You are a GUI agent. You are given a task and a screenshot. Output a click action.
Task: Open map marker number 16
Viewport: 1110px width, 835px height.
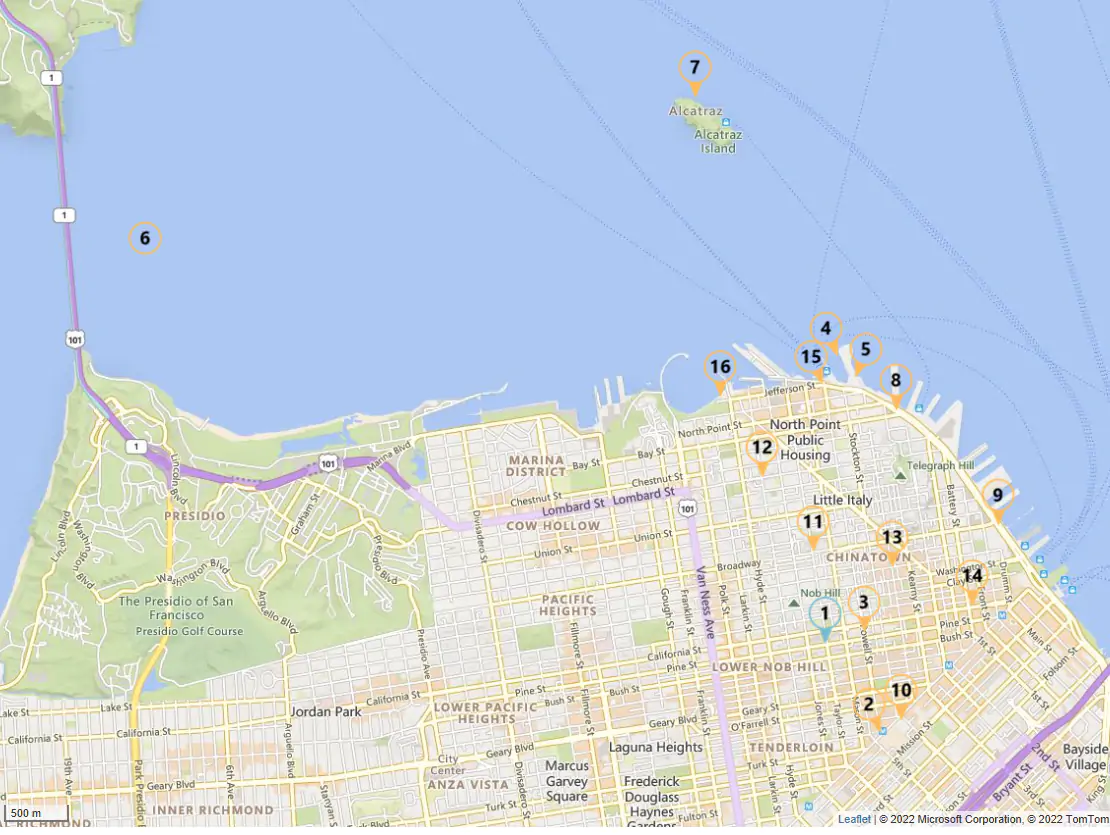[719, 368]
